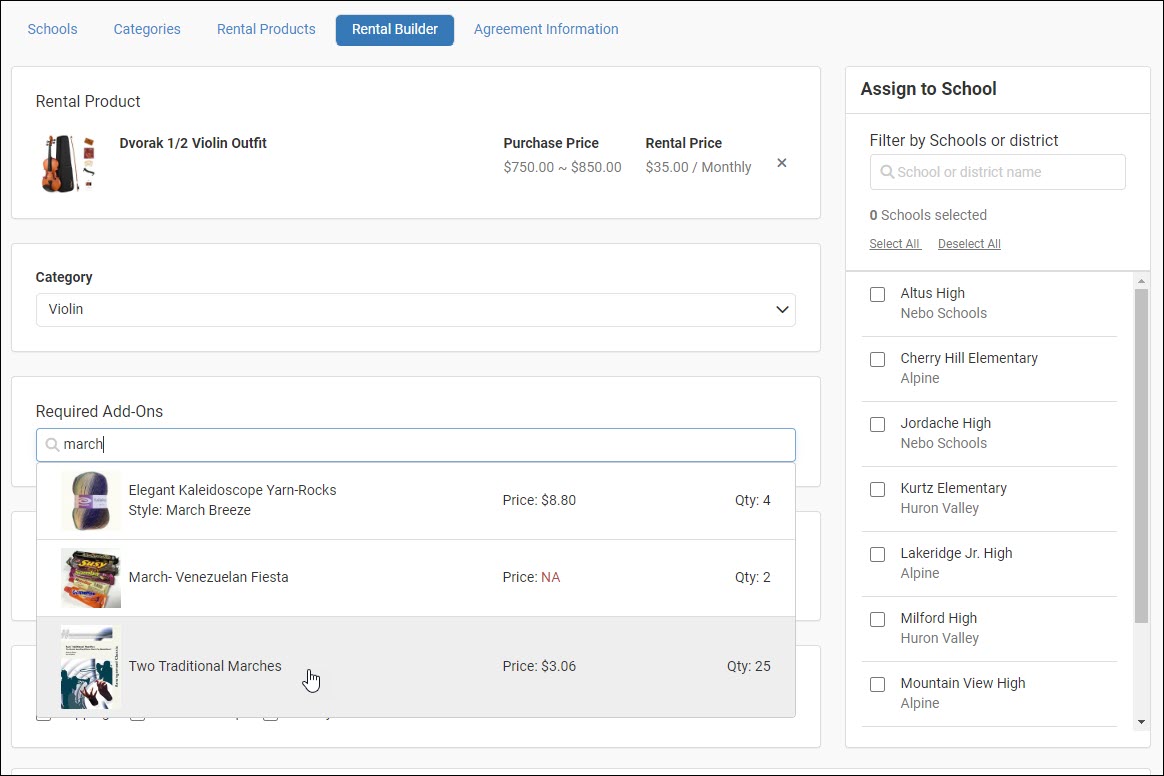Click the Required Add-Ons search field

[416, 444]
